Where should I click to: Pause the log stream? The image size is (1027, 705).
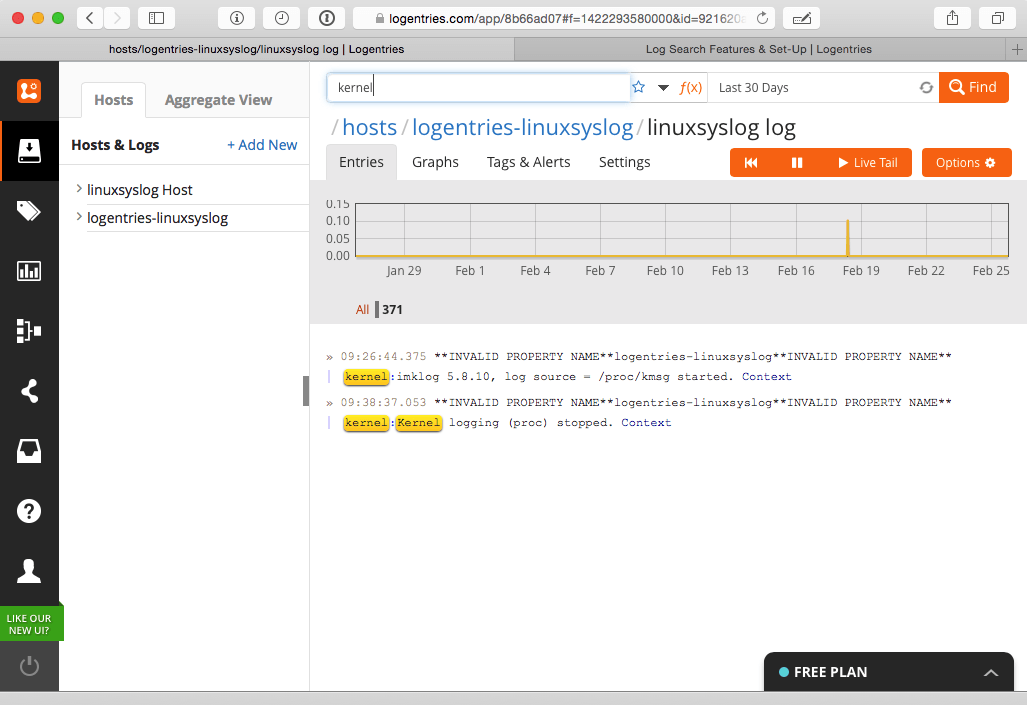(x=796, y=162)
